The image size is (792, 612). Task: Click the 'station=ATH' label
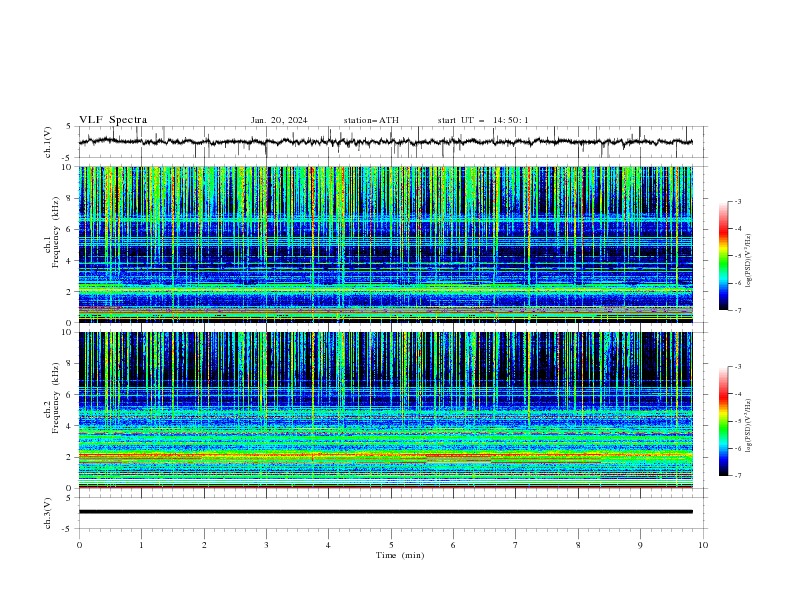point(371,120)
